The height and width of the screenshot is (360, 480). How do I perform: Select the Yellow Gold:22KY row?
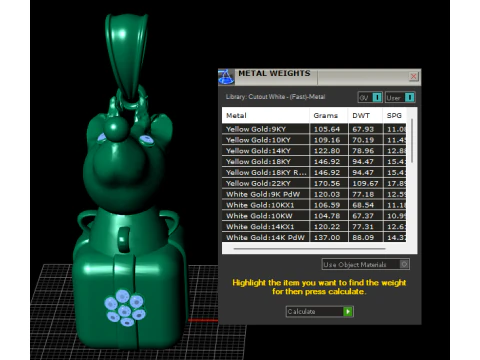314,183
